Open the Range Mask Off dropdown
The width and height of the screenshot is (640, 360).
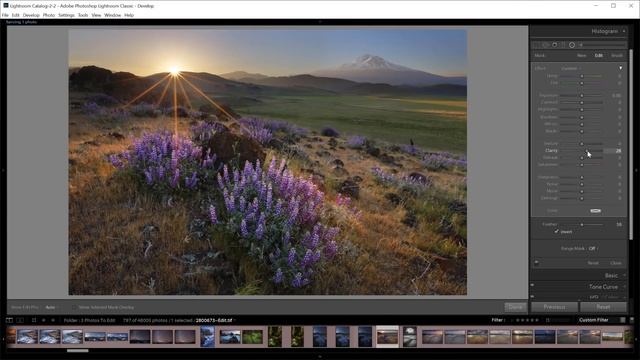(592, 248)
